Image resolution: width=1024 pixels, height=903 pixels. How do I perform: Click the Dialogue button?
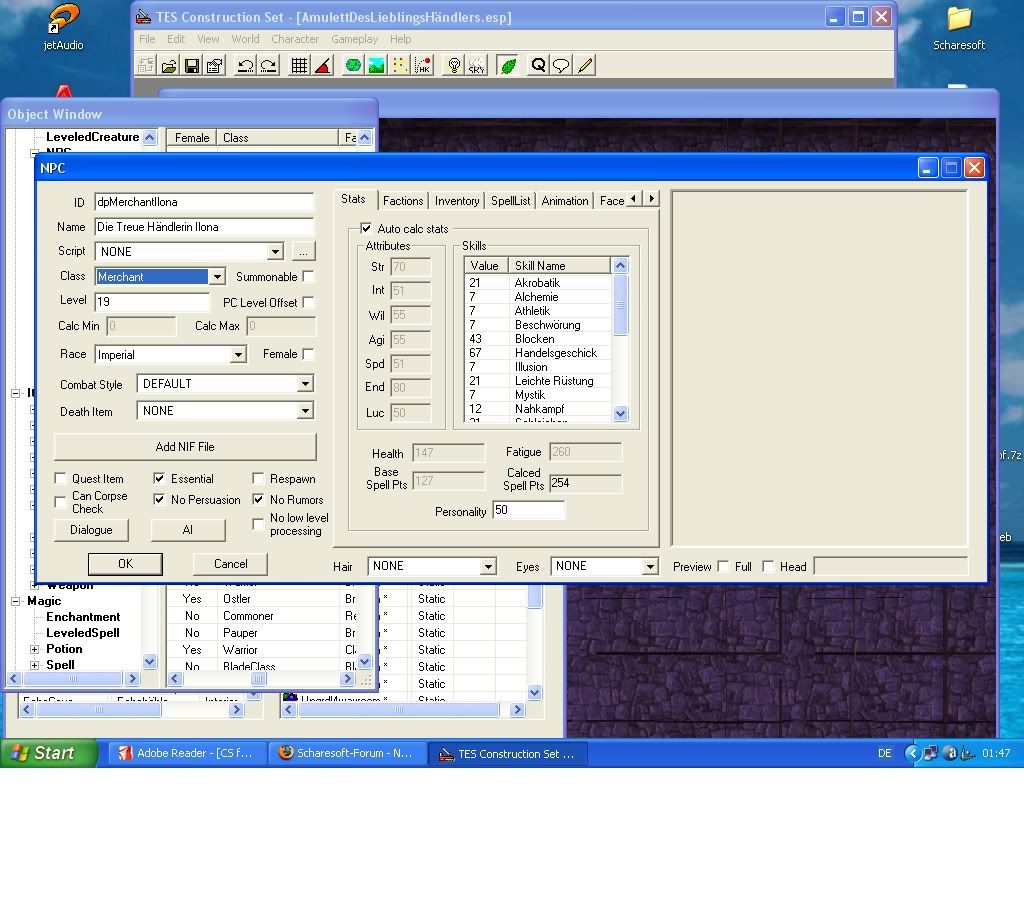(91, 530)
